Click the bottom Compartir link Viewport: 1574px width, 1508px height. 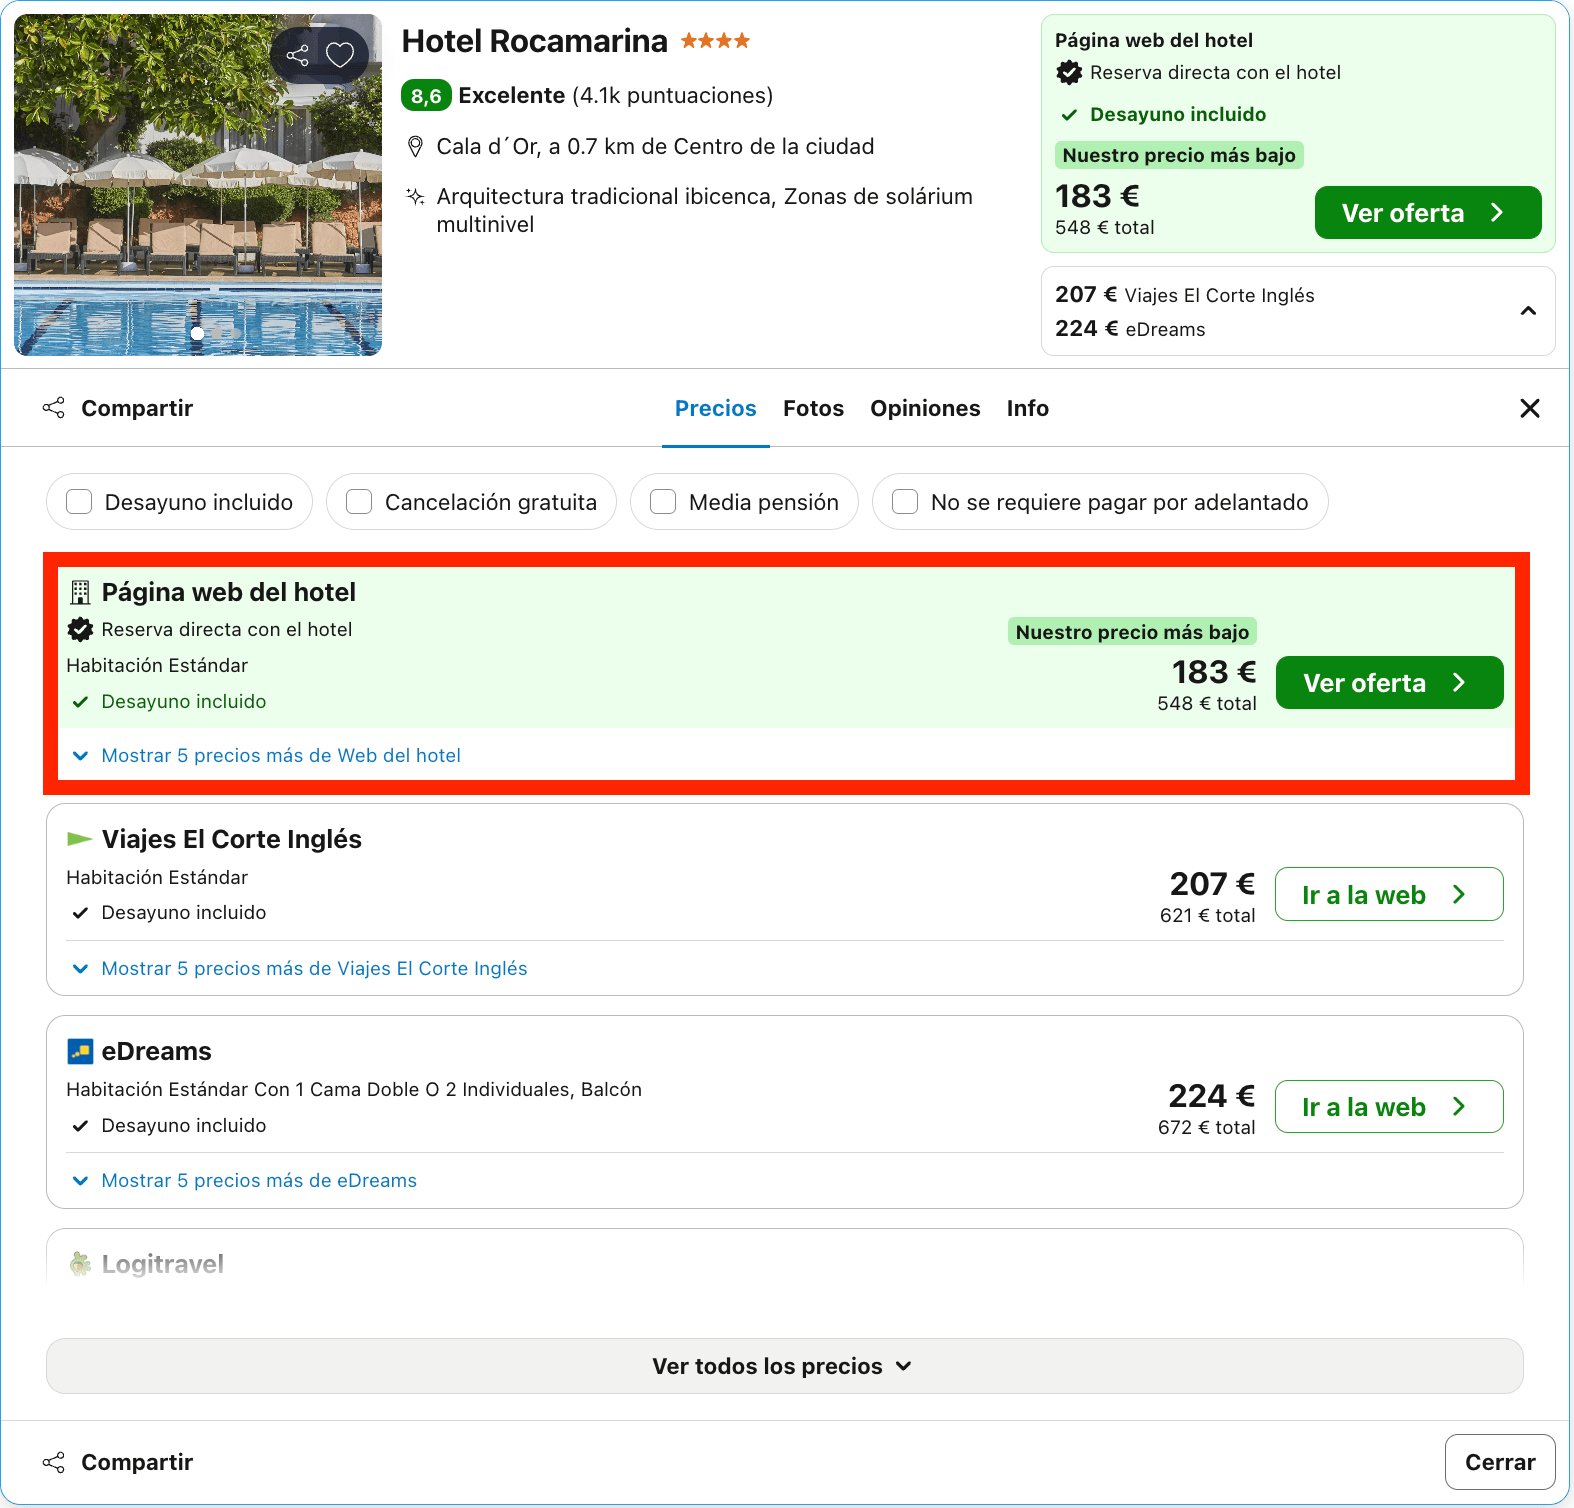pyautogui.click(x=137, y=1462)
